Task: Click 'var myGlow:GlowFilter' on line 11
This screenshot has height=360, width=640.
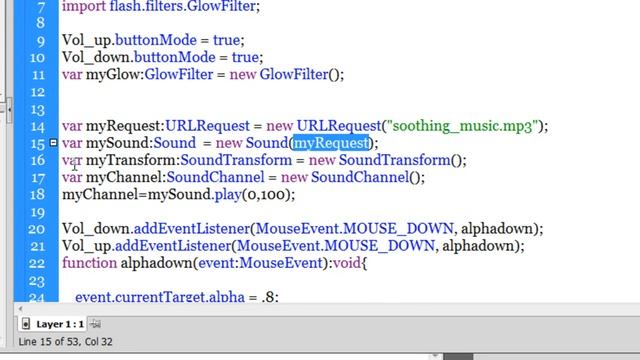Action: click(x=138, y=74)
